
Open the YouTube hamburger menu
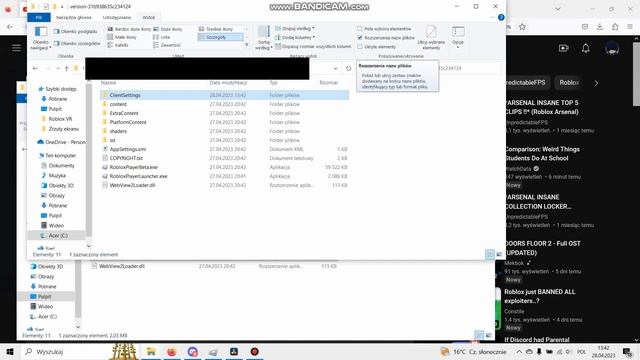(16, 48)
